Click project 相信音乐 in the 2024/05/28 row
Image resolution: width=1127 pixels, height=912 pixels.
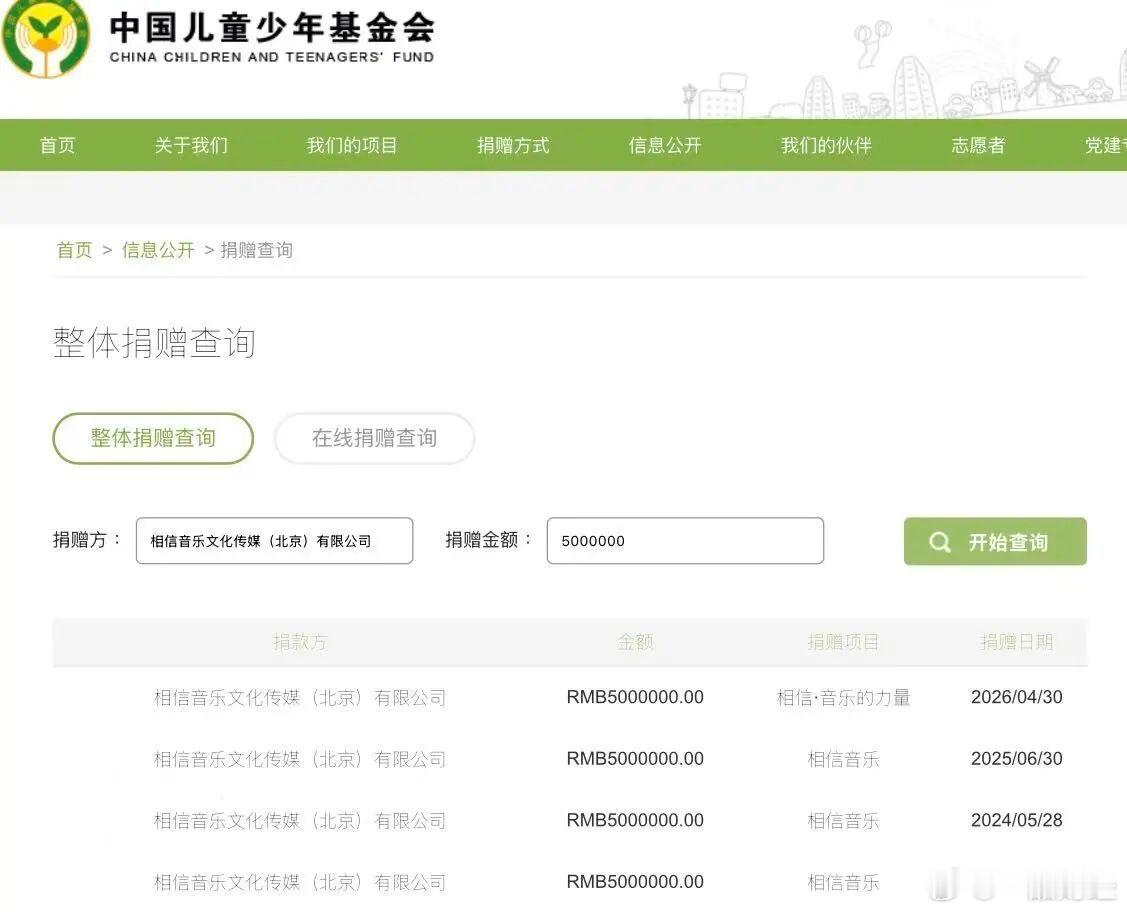[x=844, y=821]
